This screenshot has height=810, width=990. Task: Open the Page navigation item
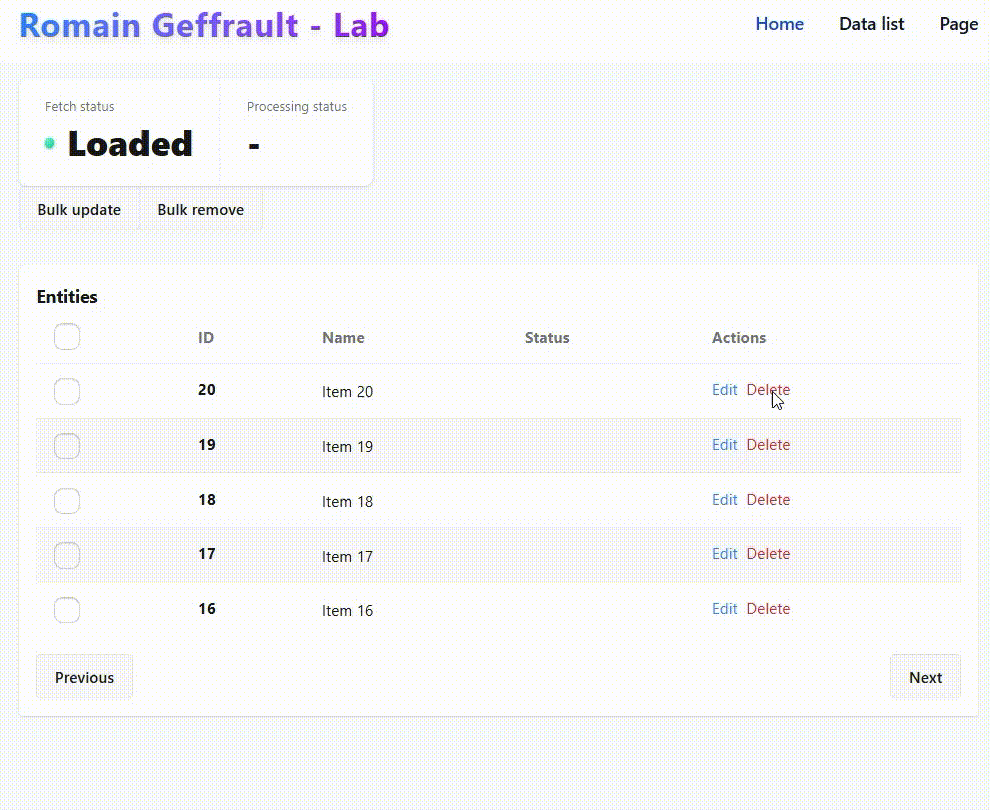pos(958,24)
